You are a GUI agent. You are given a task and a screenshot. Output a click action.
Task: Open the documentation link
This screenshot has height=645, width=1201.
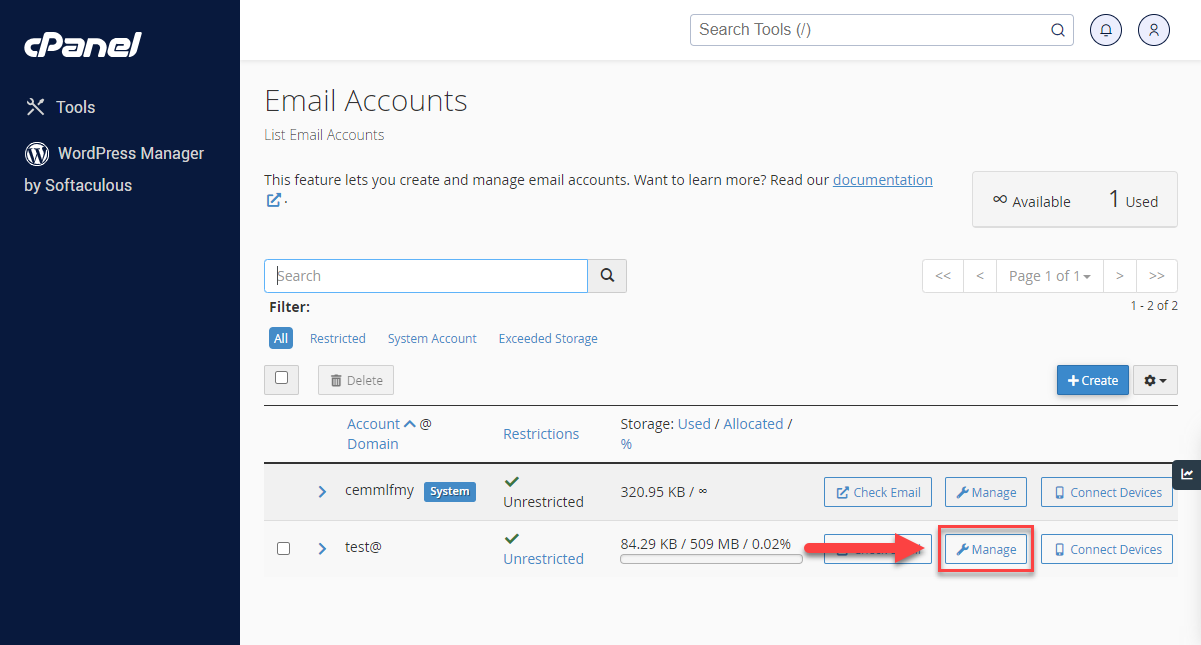click(882, 179)
